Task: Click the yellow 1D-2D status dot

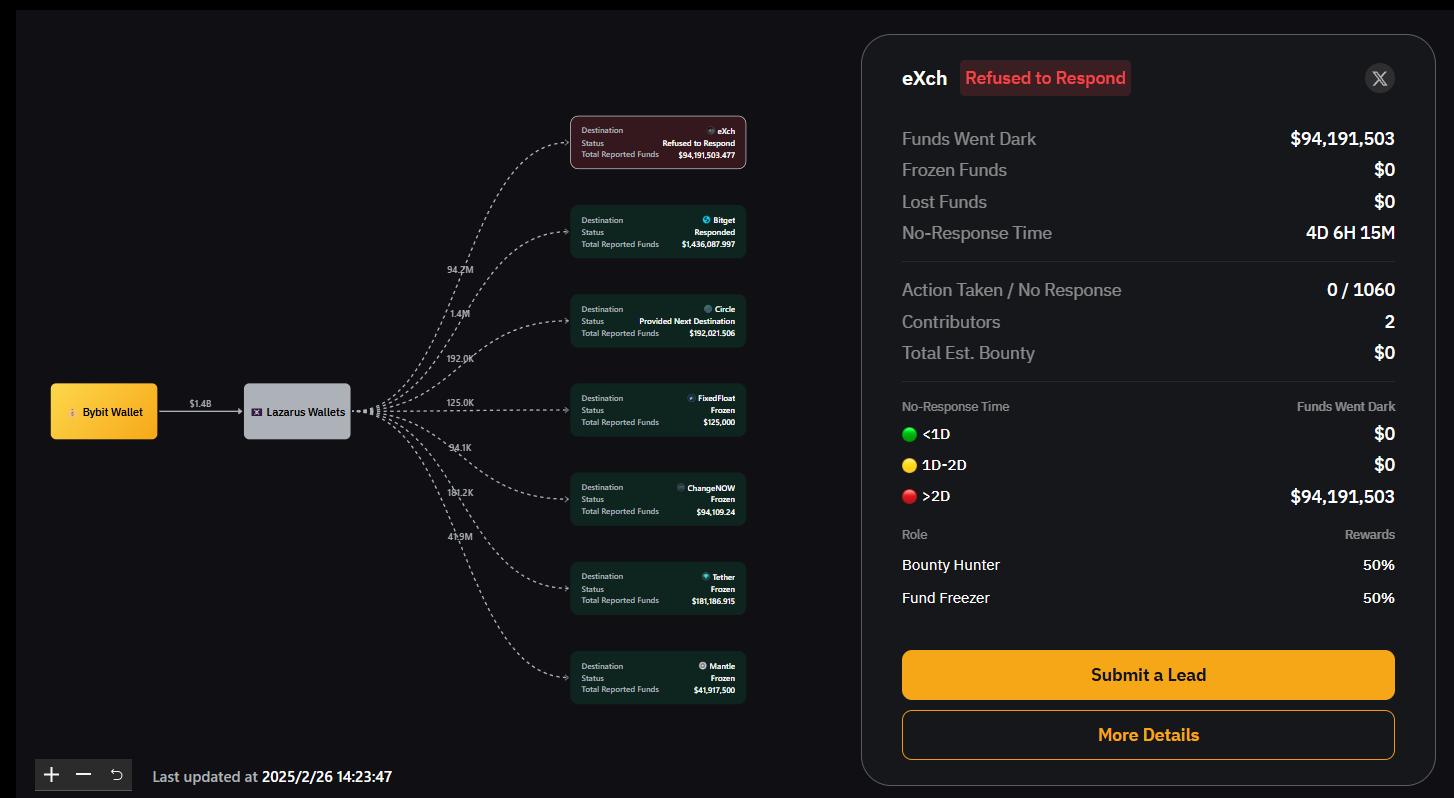Action: pos(909,466)
